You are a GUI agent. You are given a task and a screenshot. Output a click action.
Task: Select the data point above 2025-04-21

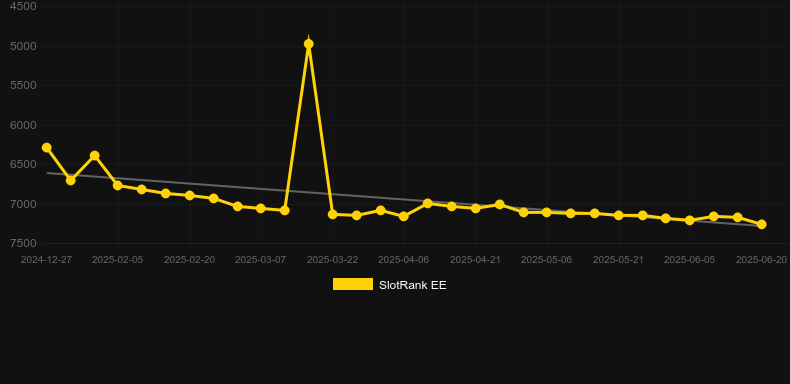pyautogui.click(x=476, y=208)
